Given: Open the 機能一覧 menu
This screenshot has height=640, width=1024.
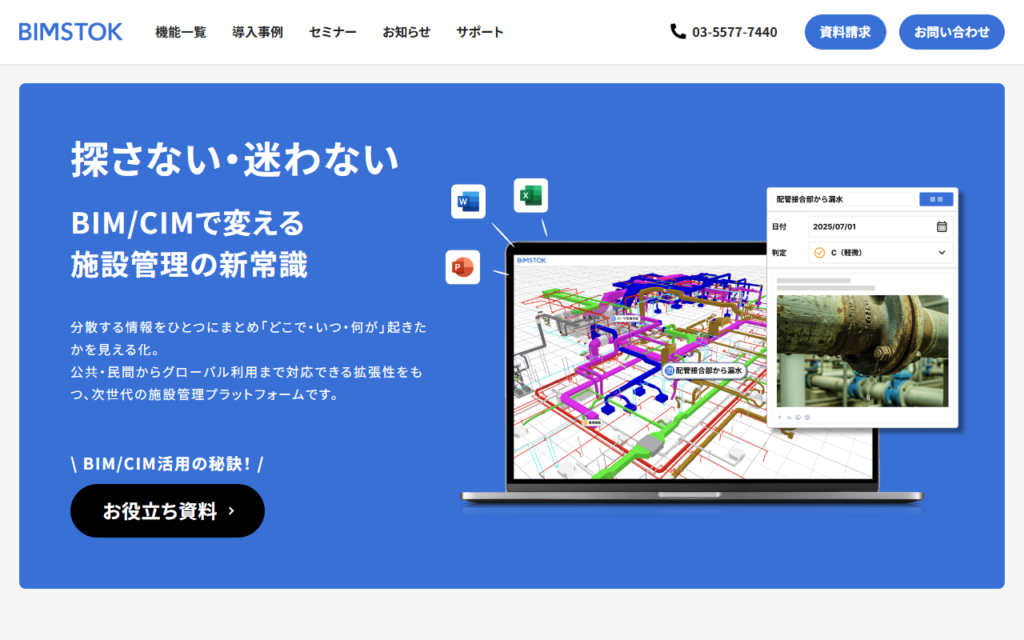Looking at the screenshot, I should coord(181,32).
